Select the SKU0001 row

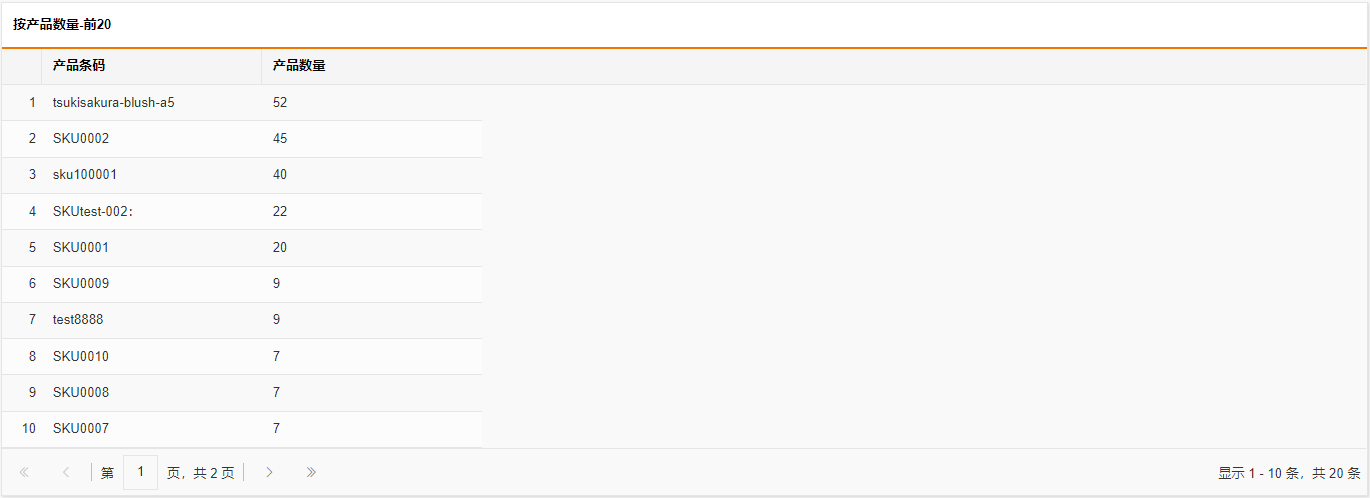click(x=242, y=247)
